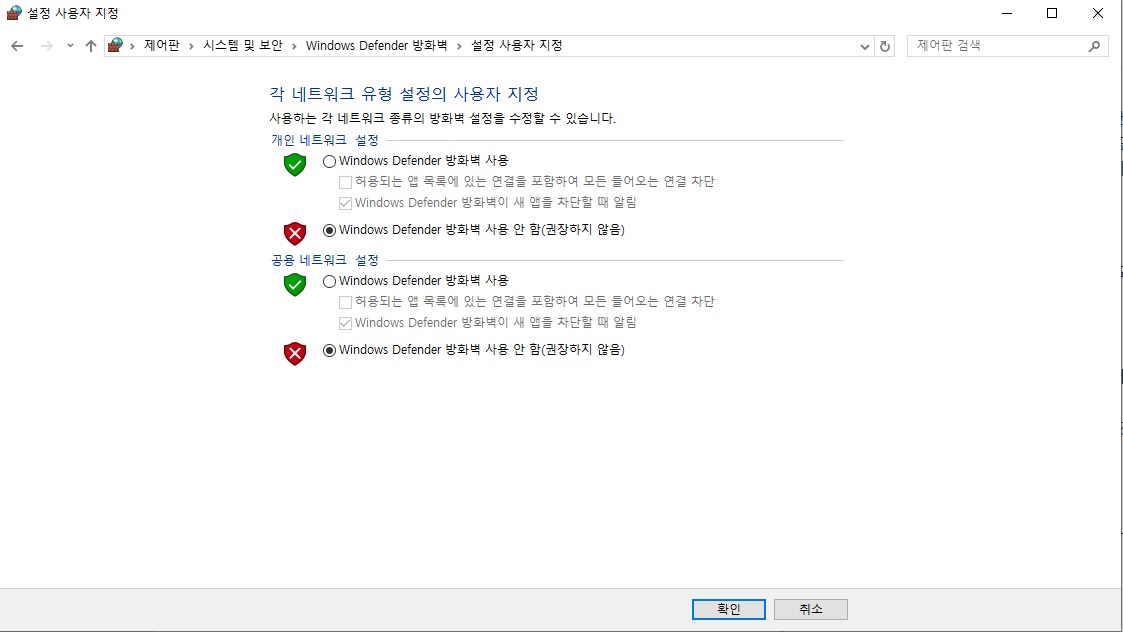Click the window title firewall icon
The width and height of the screenshot is (1123, 632).
pos(14,13)
